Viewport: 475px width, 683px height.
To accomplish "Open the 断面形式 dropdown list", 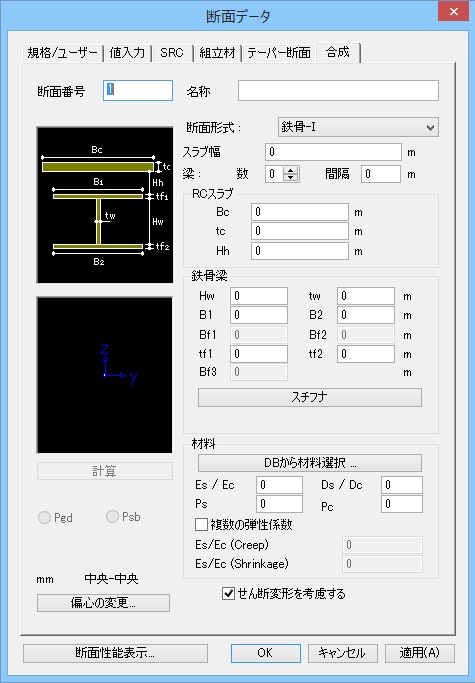I will (x=358, y=127).
